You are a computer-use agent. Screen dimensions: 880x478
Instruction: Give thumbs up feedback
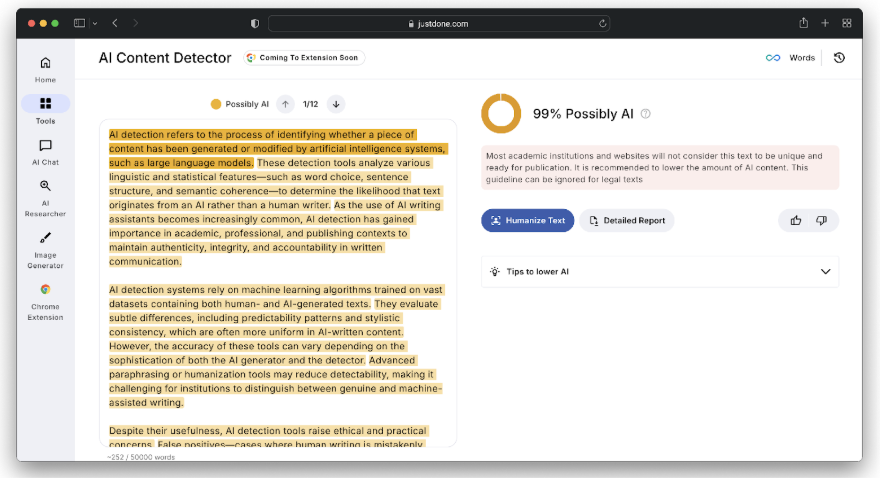coord(796,220)
